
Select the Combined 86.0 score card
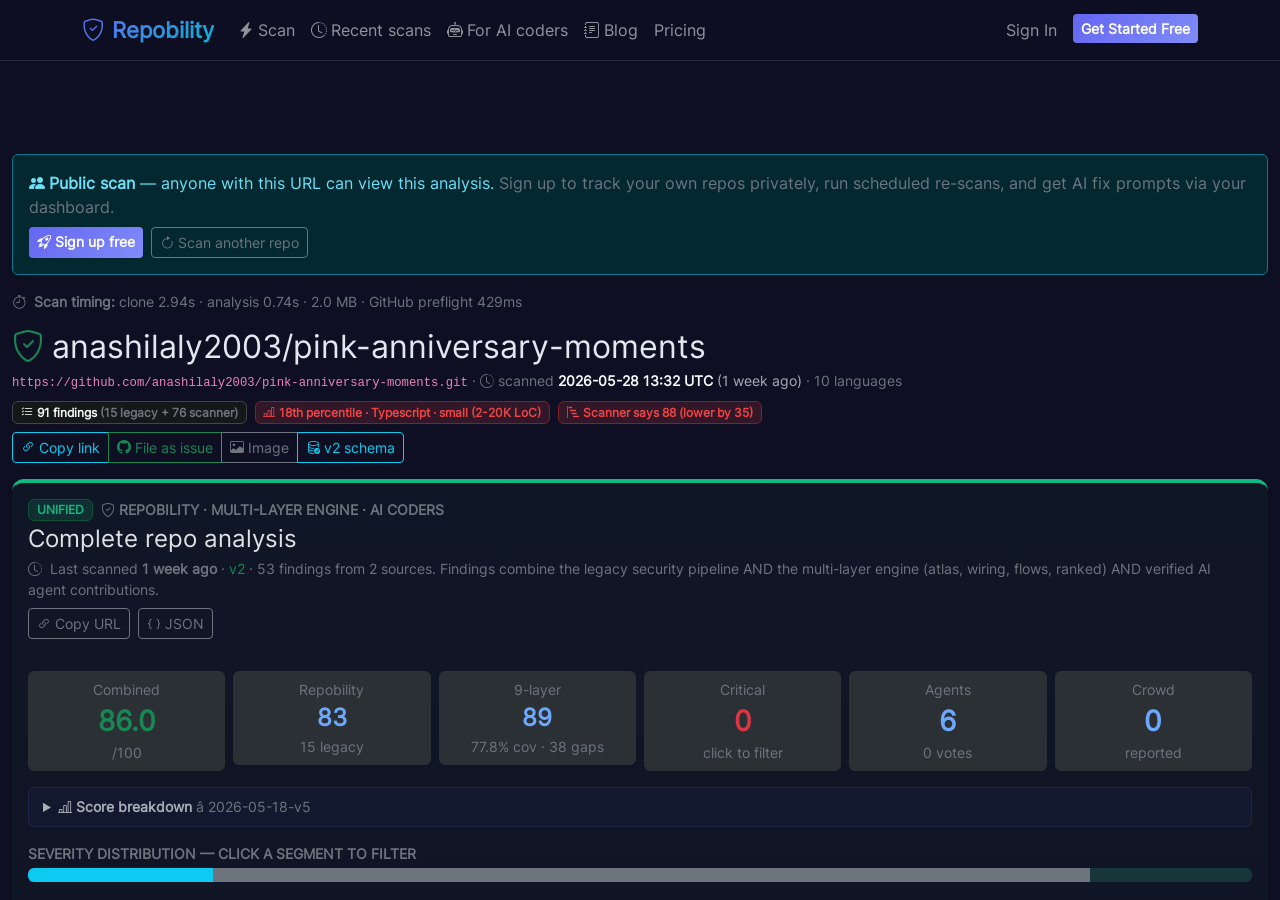click(126, 721)
